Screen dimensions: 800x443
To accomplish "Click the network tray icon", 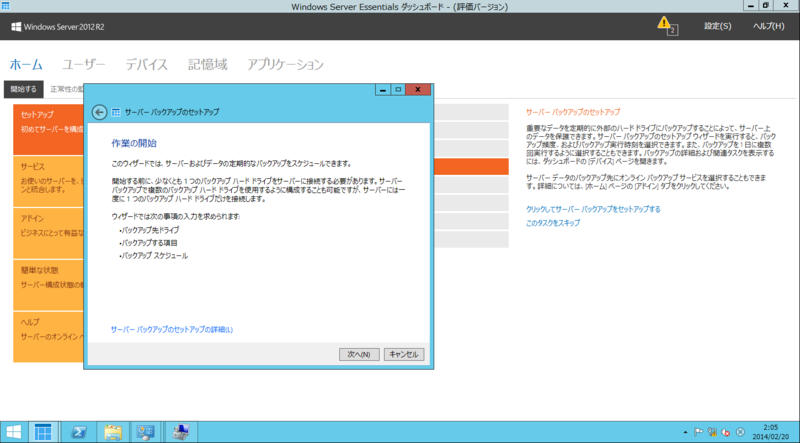I will [x=712, y=432].
